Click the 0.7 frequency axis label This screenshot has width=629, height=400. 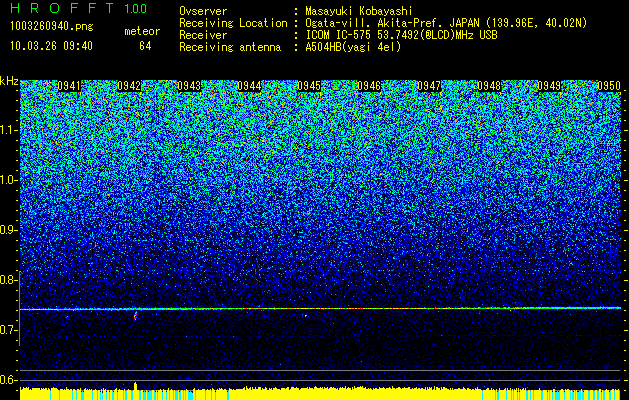pos(8,330)
